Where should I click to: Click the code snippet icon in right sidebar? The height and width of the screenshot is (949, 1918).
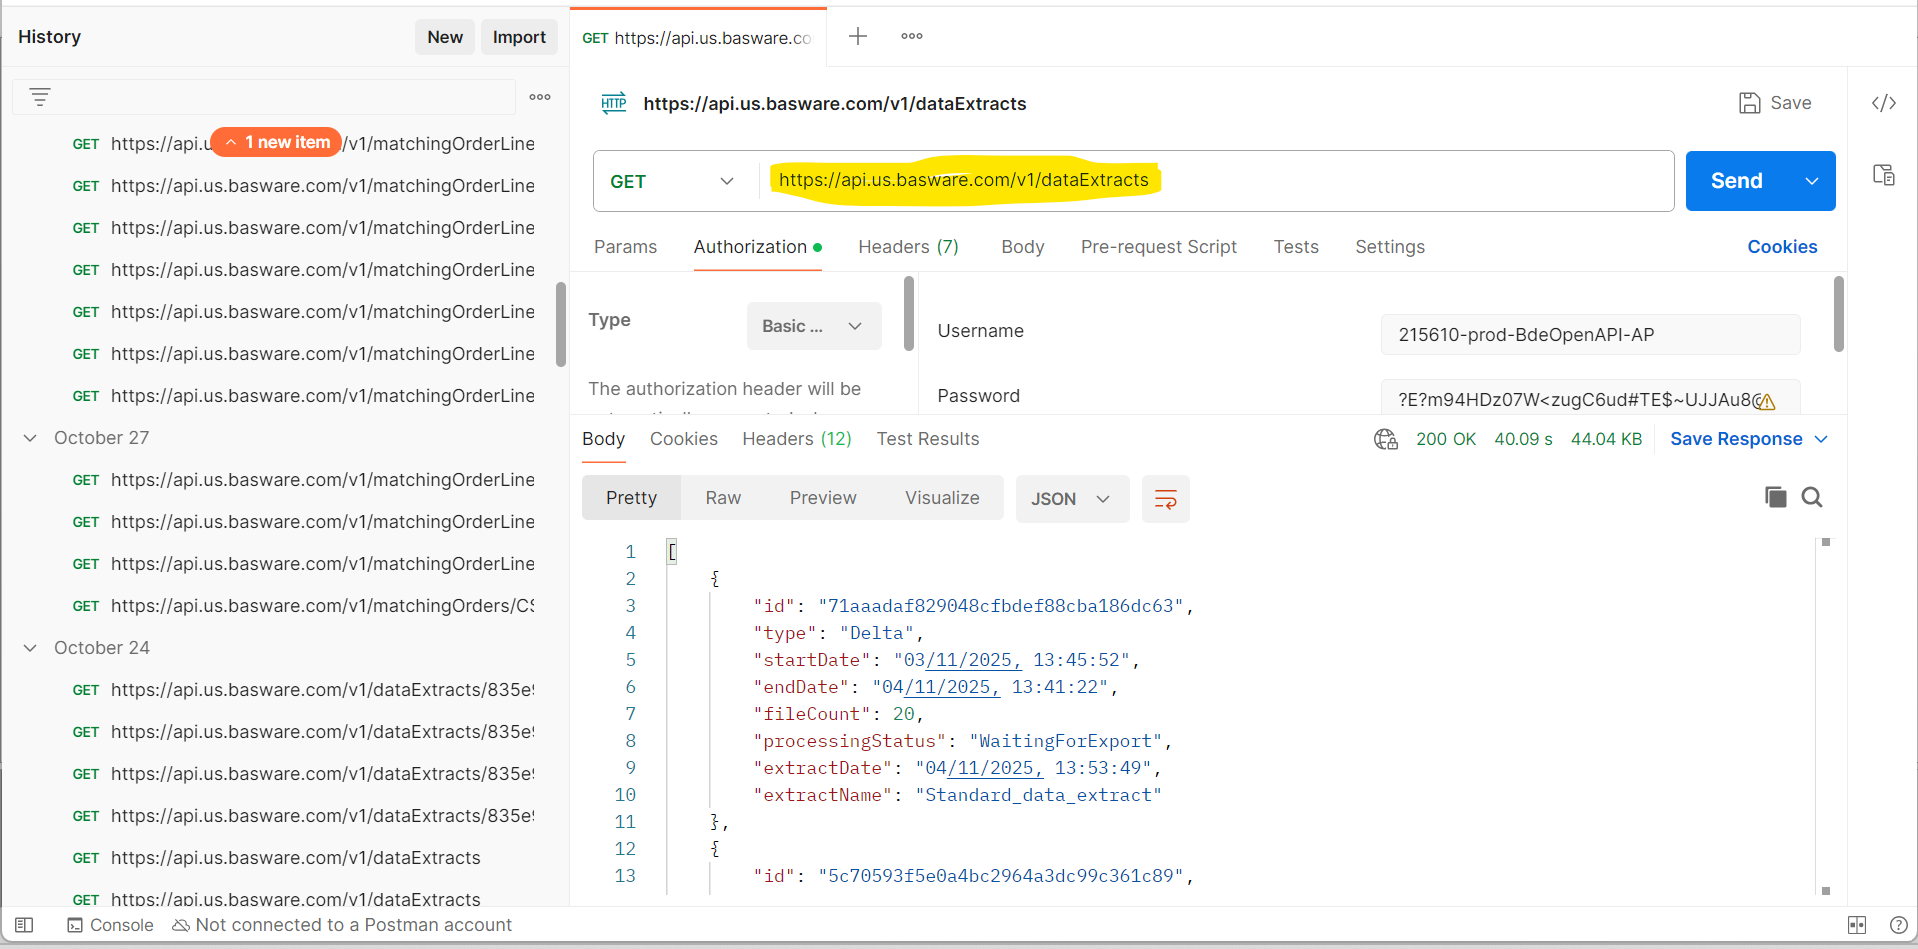[x=1883, y=103]
